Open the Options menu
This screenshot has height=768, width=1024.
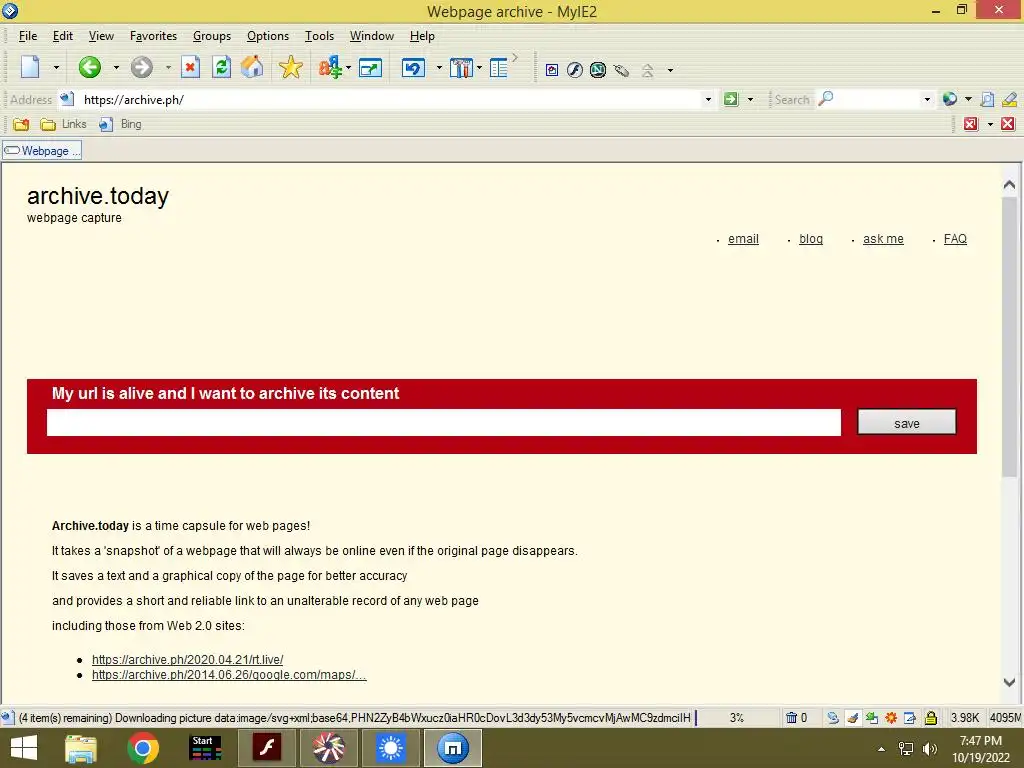click(x=268, y=36)
